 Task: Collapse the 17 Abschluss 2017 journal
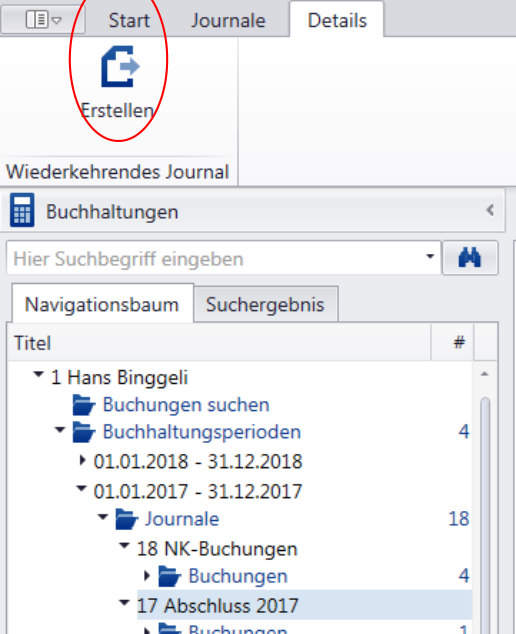coord(125,602)
